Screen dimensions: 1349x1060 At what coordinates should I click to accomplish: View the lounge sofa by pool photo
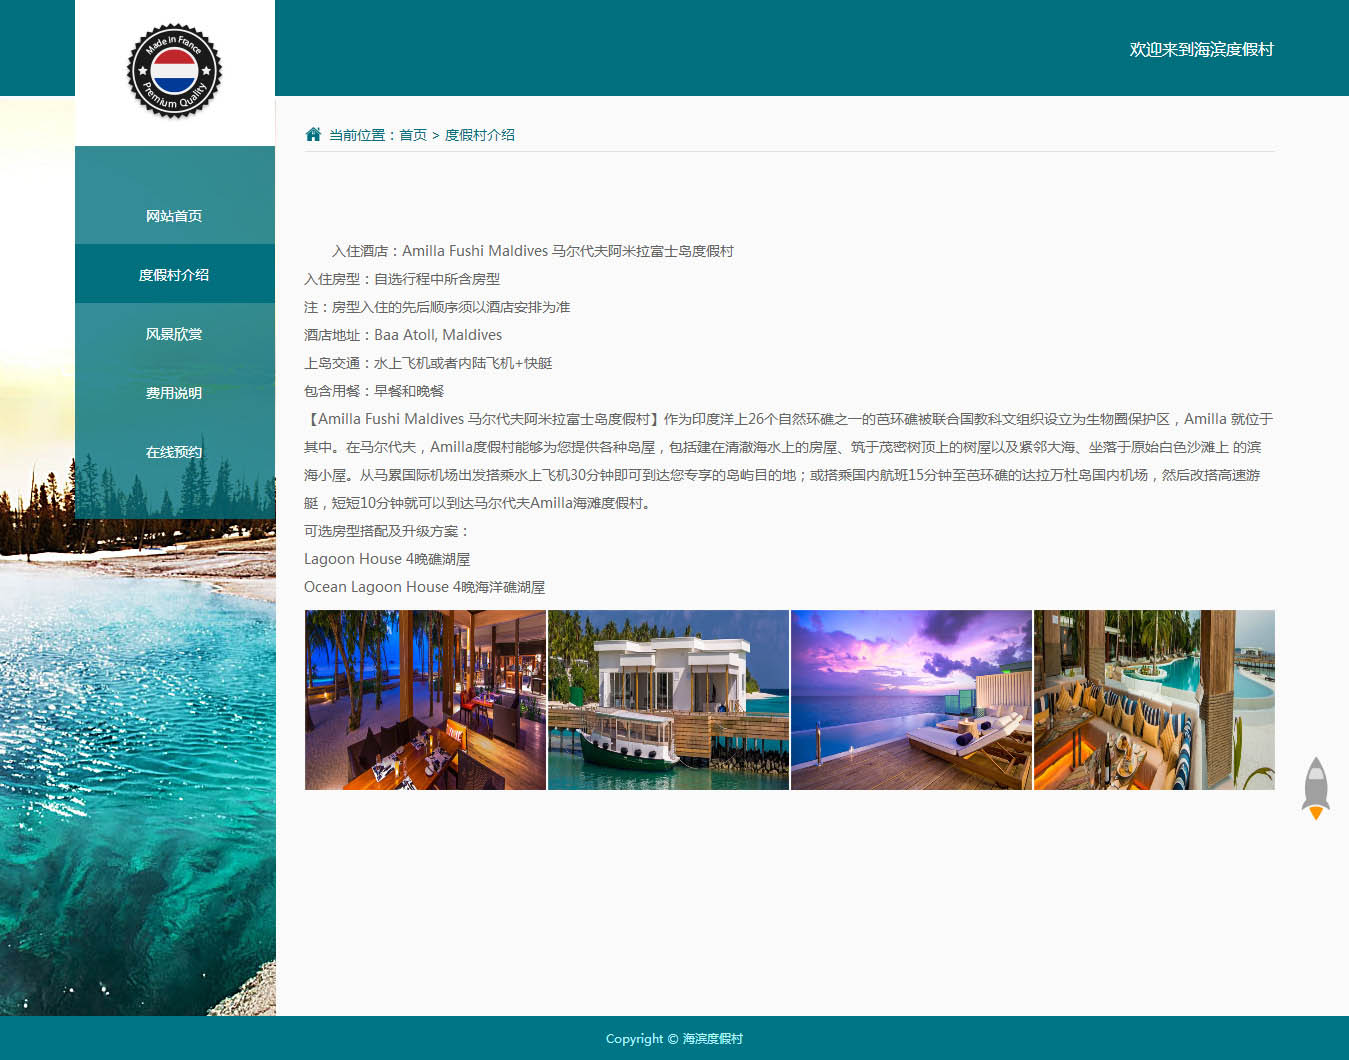pos(1154,700)
